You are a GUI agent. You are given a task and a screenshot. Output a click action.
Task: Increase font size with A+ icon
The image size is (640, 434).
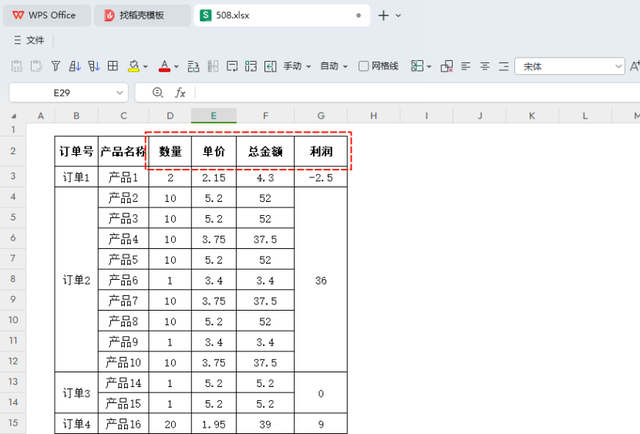[635, 66]
